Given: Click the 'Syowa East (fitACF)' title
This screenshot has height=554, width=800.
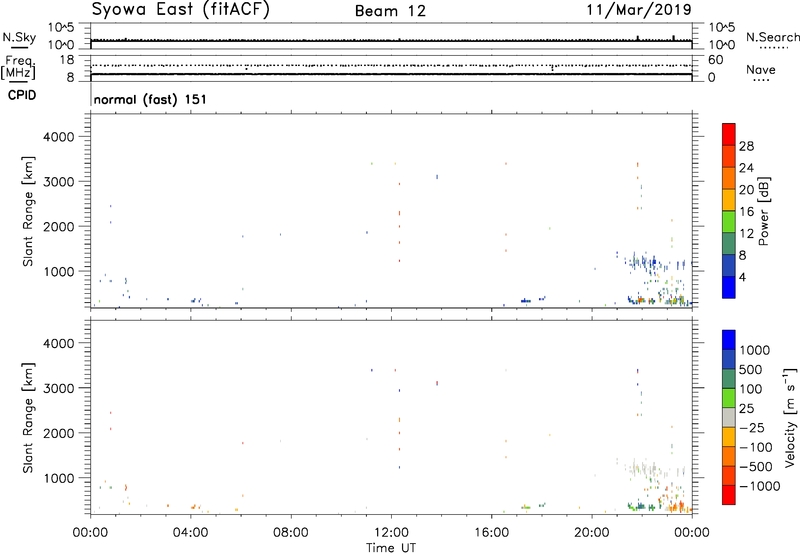Looking at the screenshot, I should coord(180,10).
